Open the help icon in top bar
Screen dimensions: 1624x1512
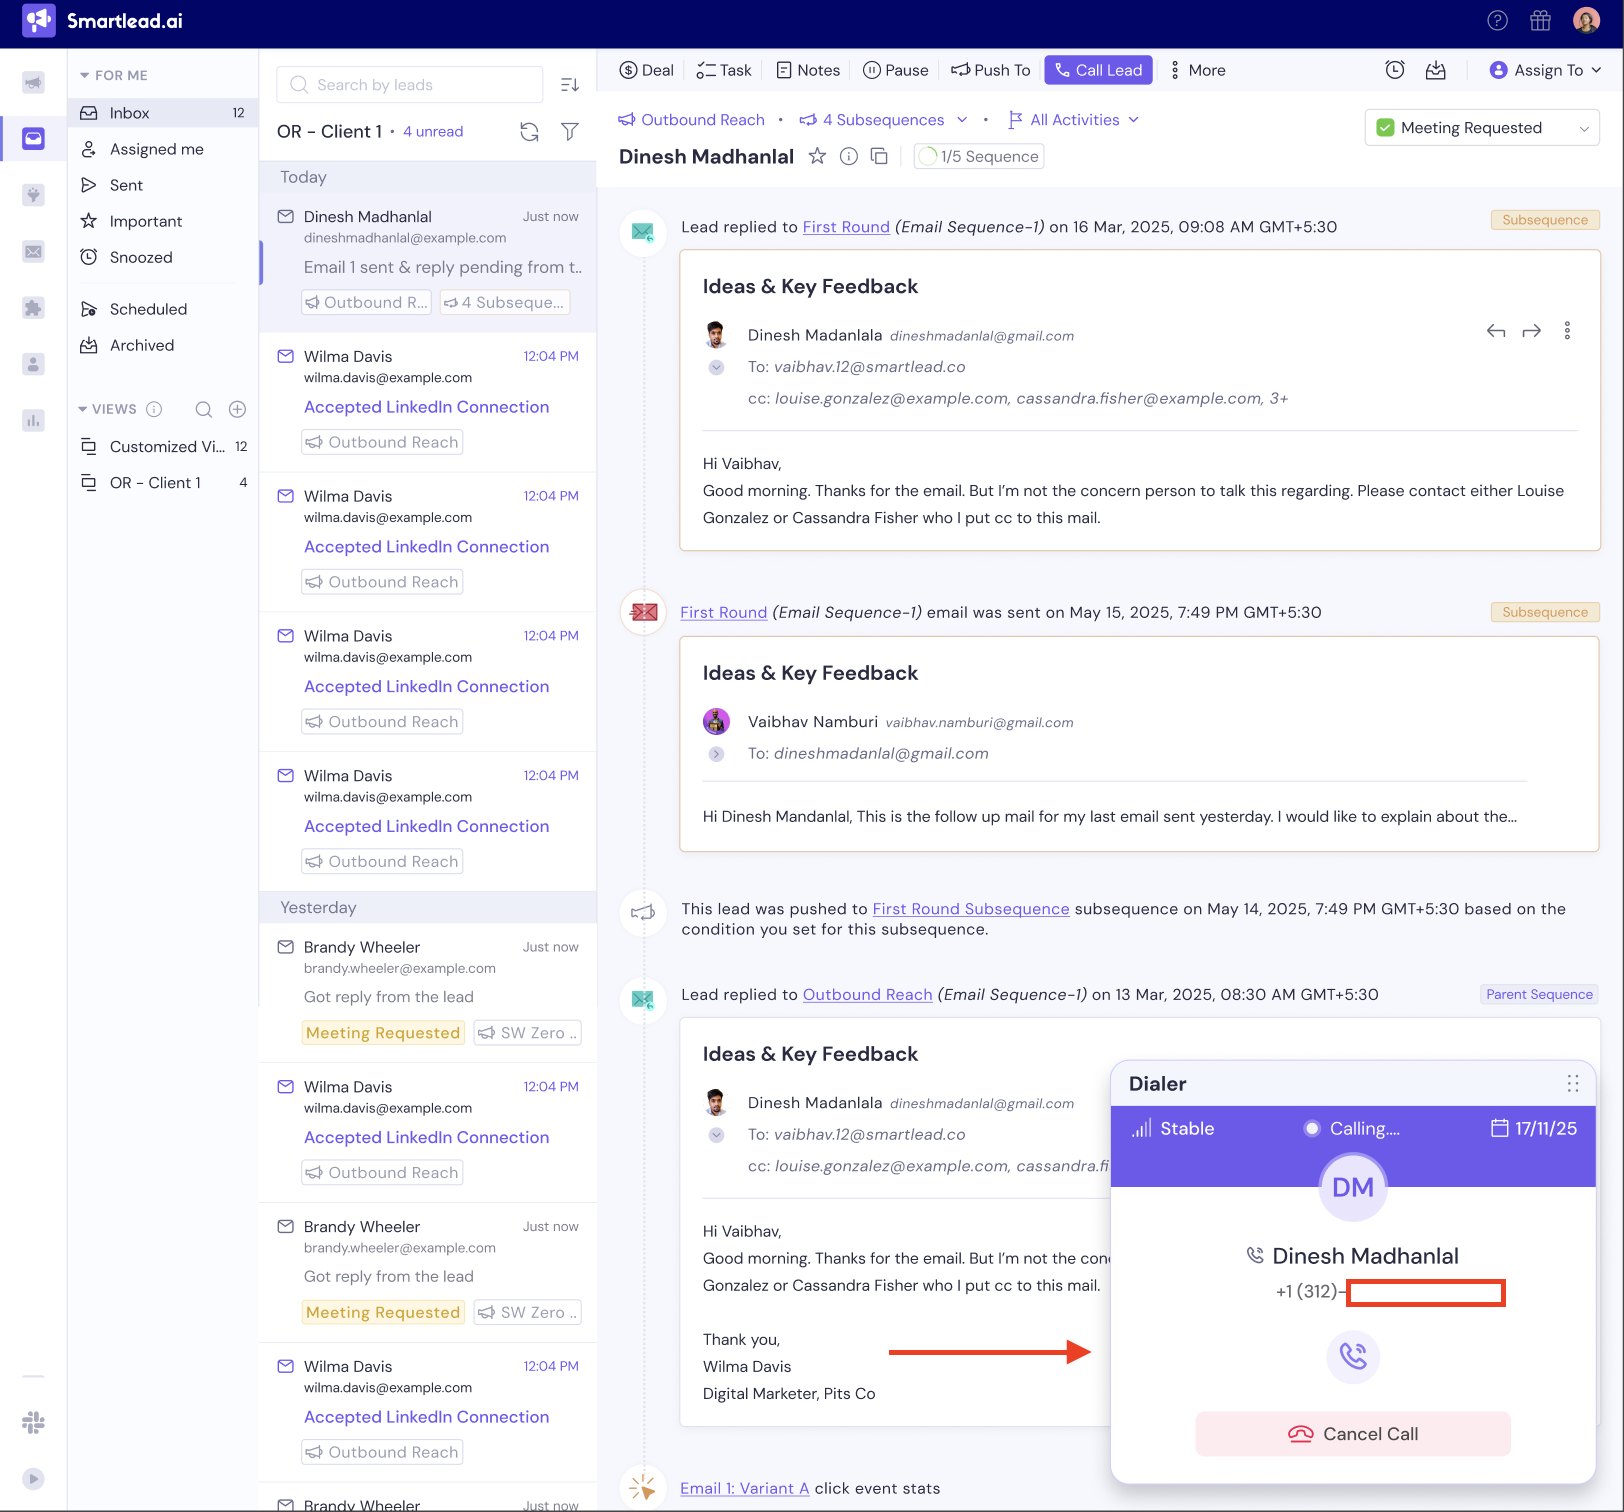[1497, 21]
